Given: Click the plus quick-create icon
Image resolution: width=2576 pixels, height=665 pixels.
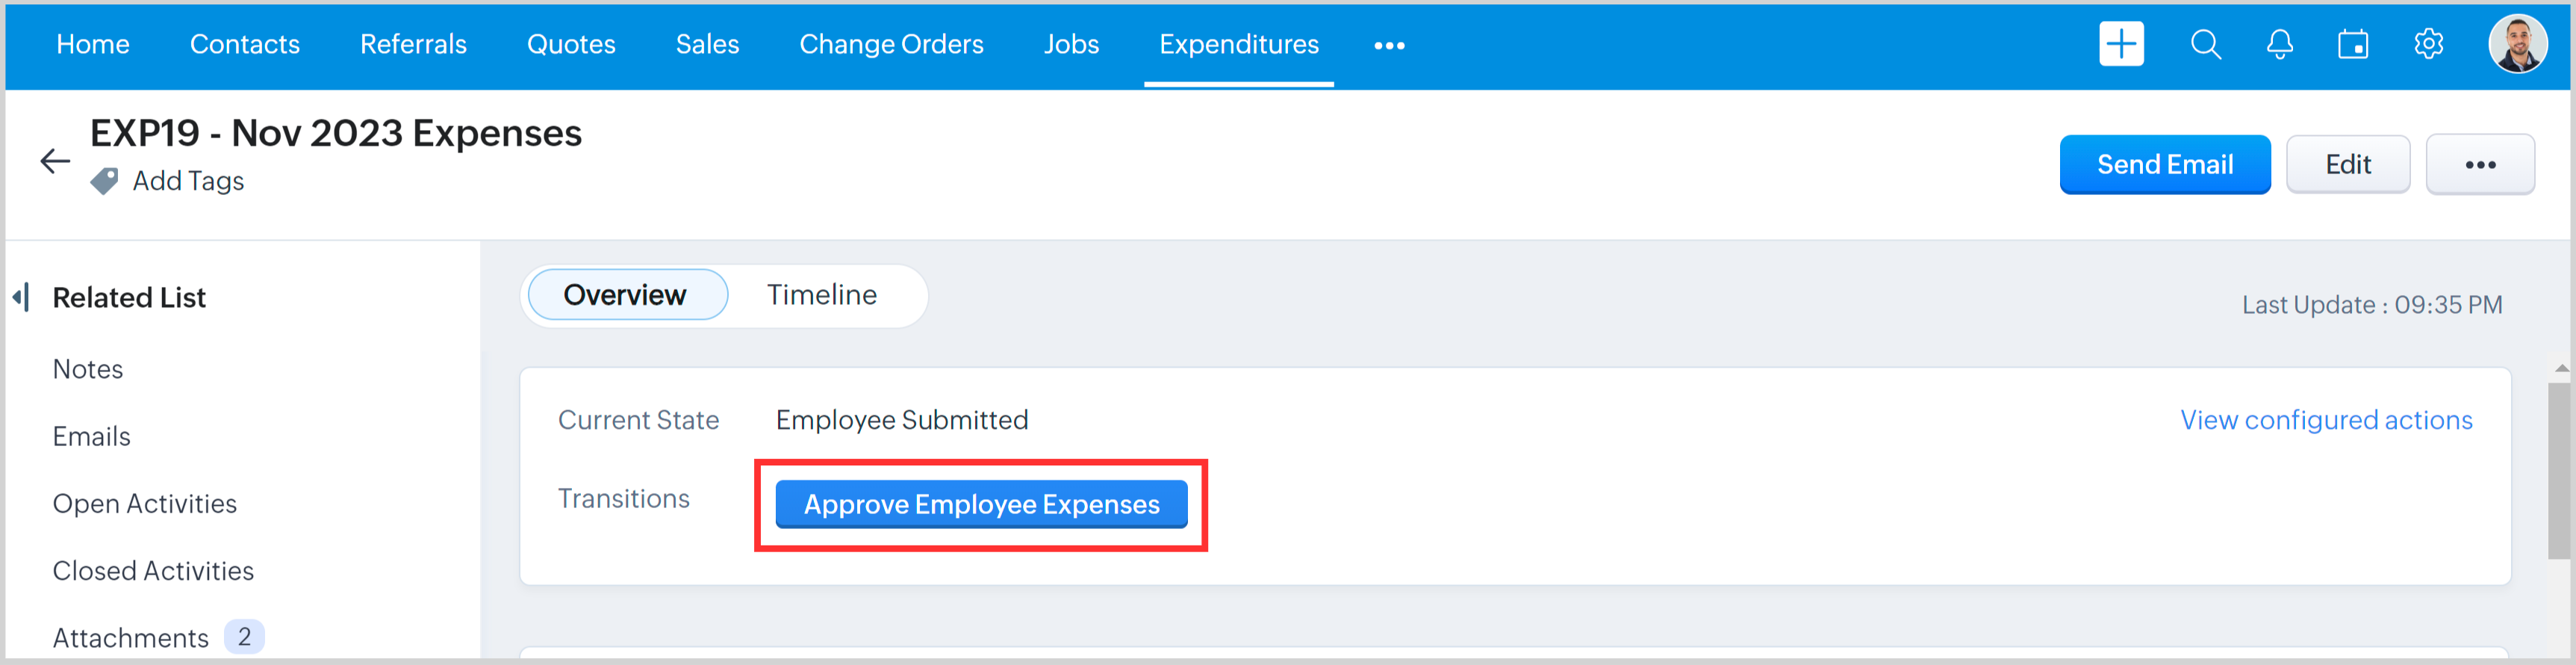Looking at the screenshot, I should pos(2120,44).
